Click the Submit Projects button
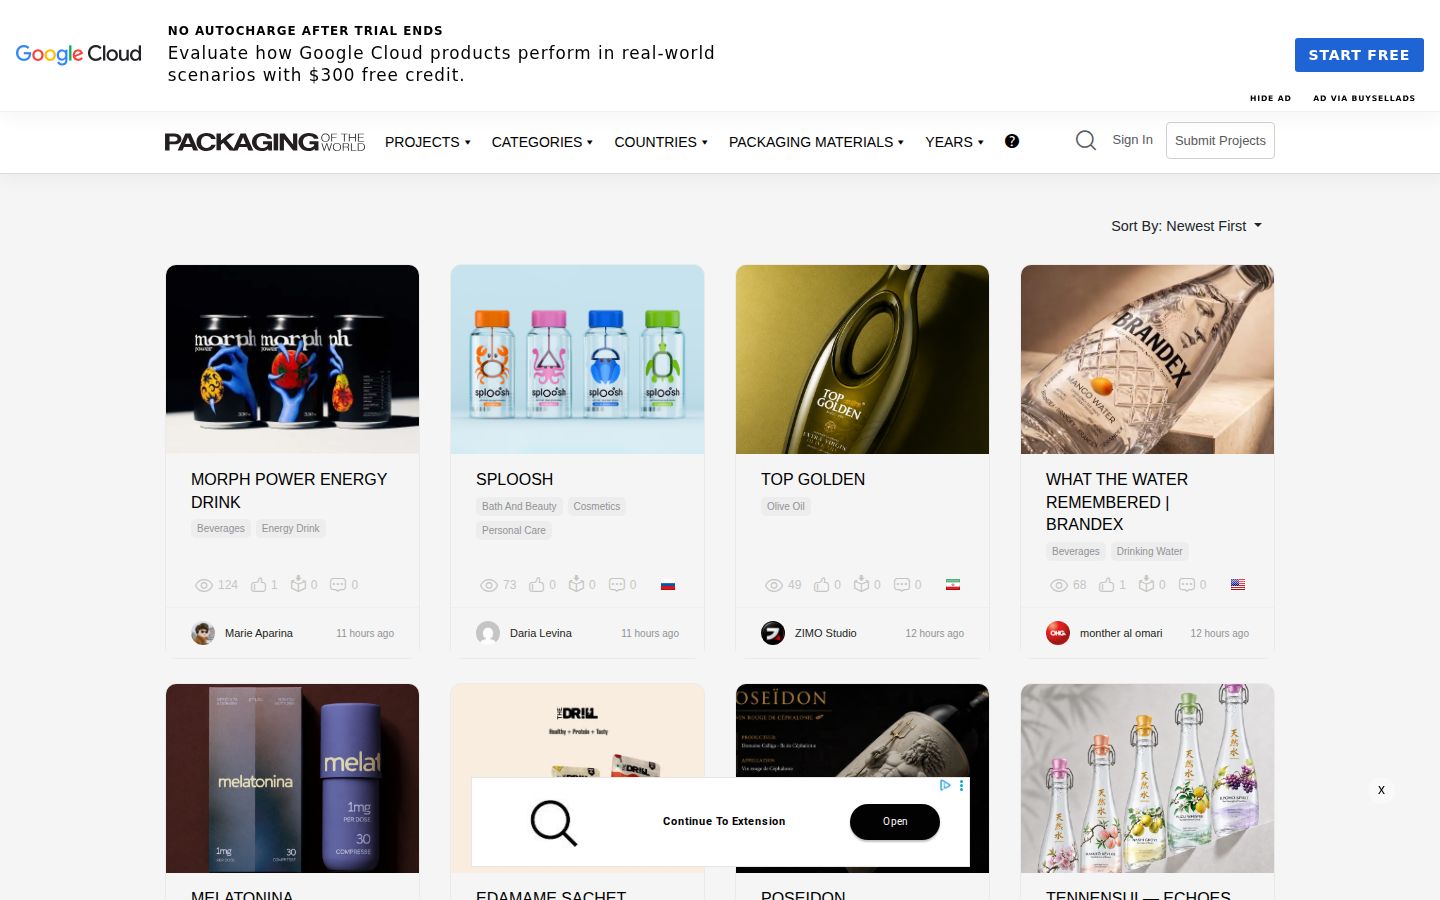1440x900 pixels. (1220, 141)
